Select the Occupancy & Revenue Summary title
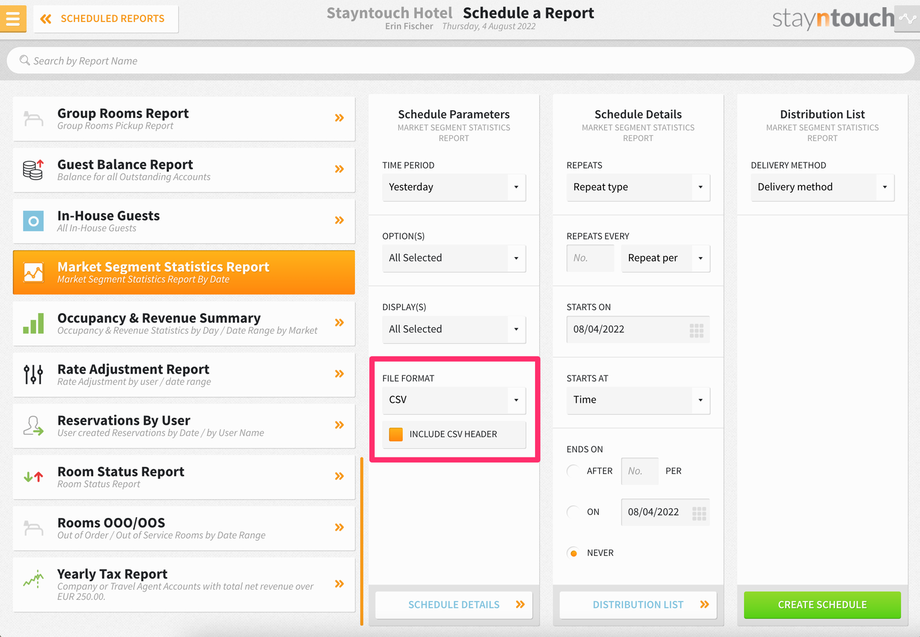920x637 pixels. pos(159,318)
